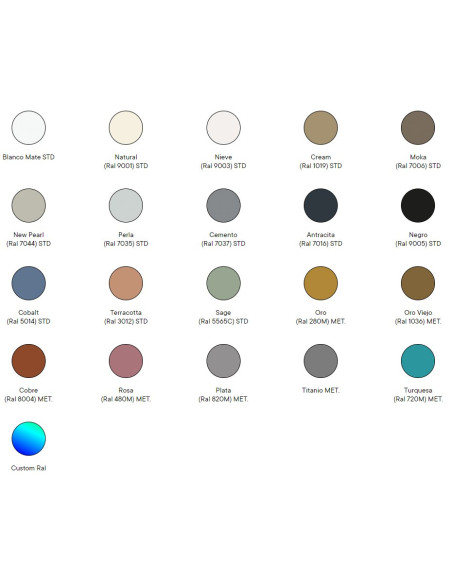Select the Blanco Mate STD color swatch
The height and width of the screenshot is (584, 452).
[29, 128]
